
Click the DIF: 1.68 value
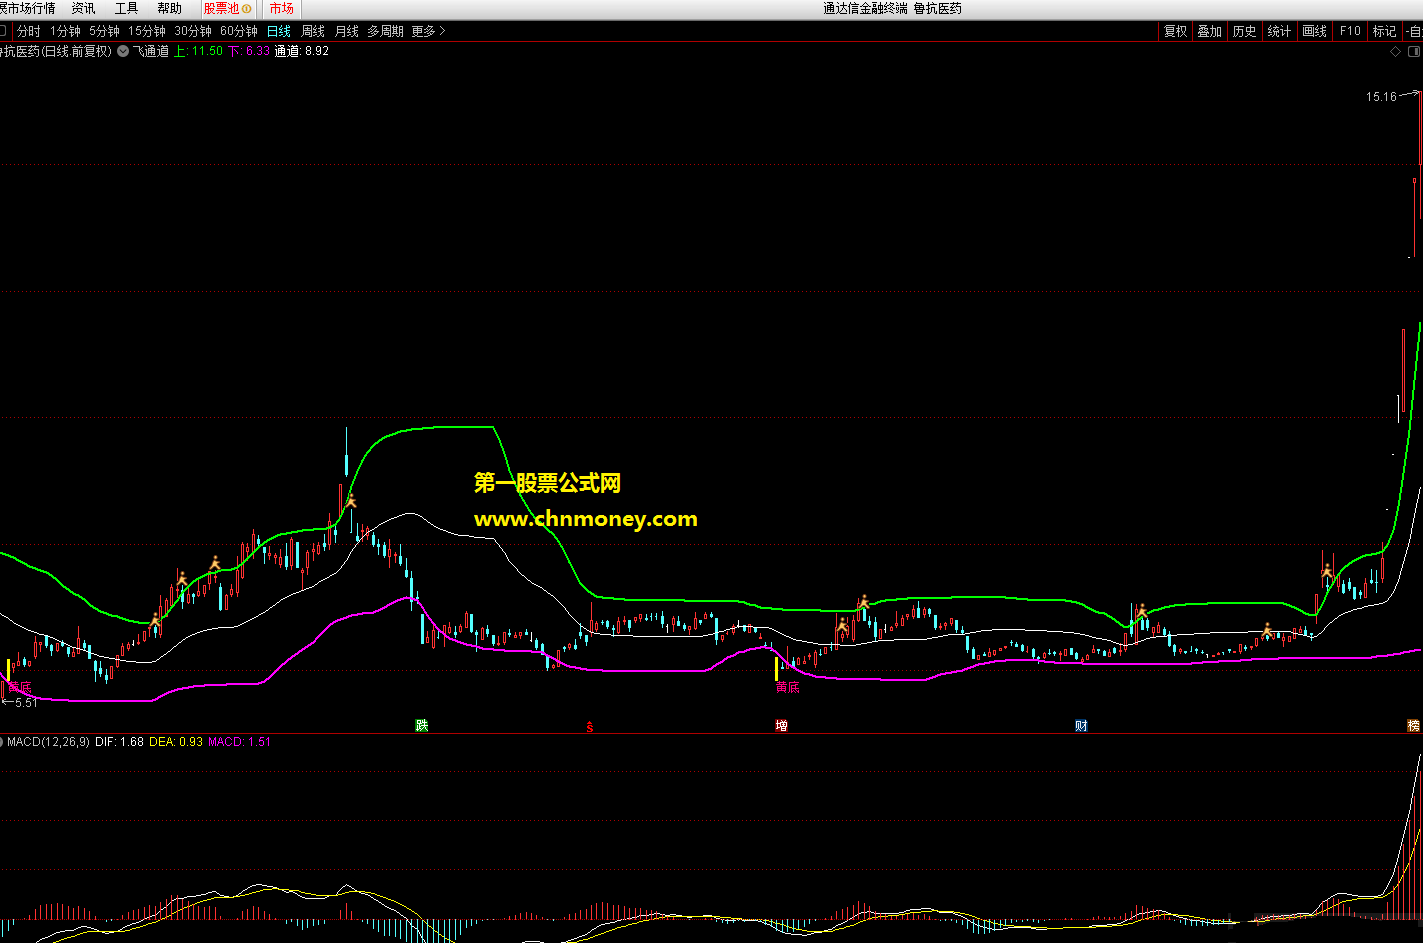pos(120,742)
